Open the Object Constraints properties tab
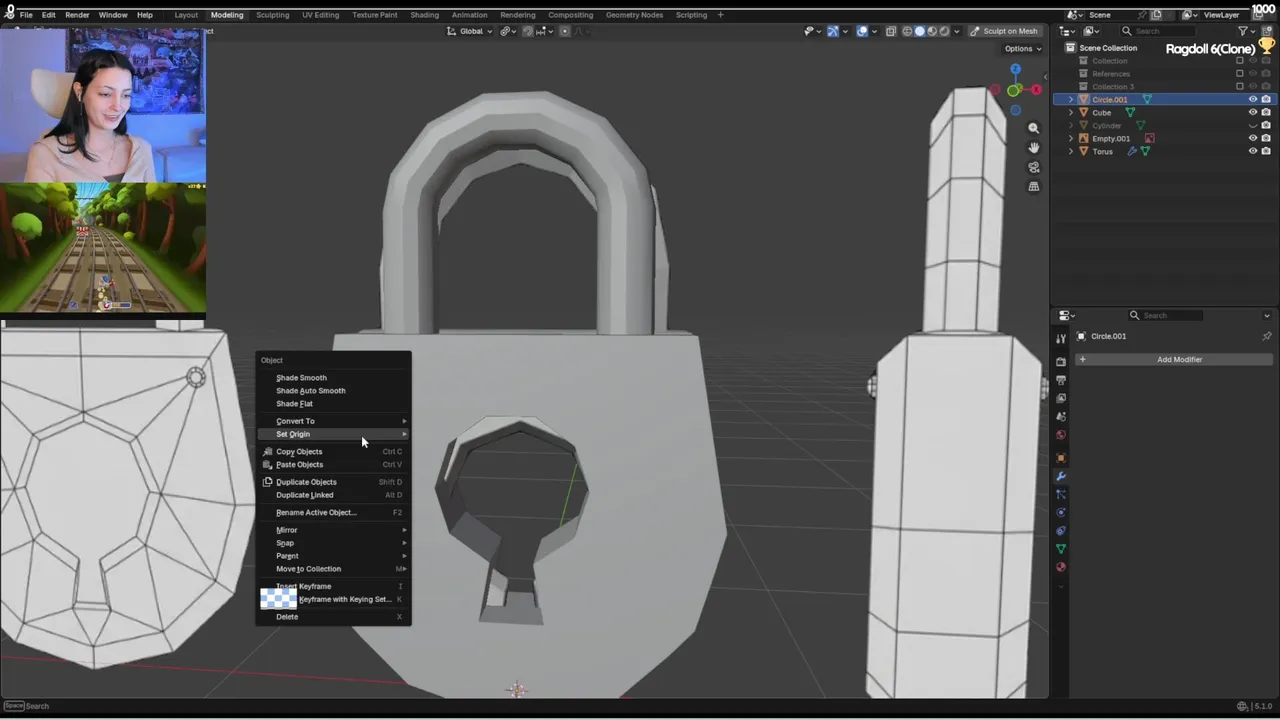Screen dimensions: 1280x720 1061,530
